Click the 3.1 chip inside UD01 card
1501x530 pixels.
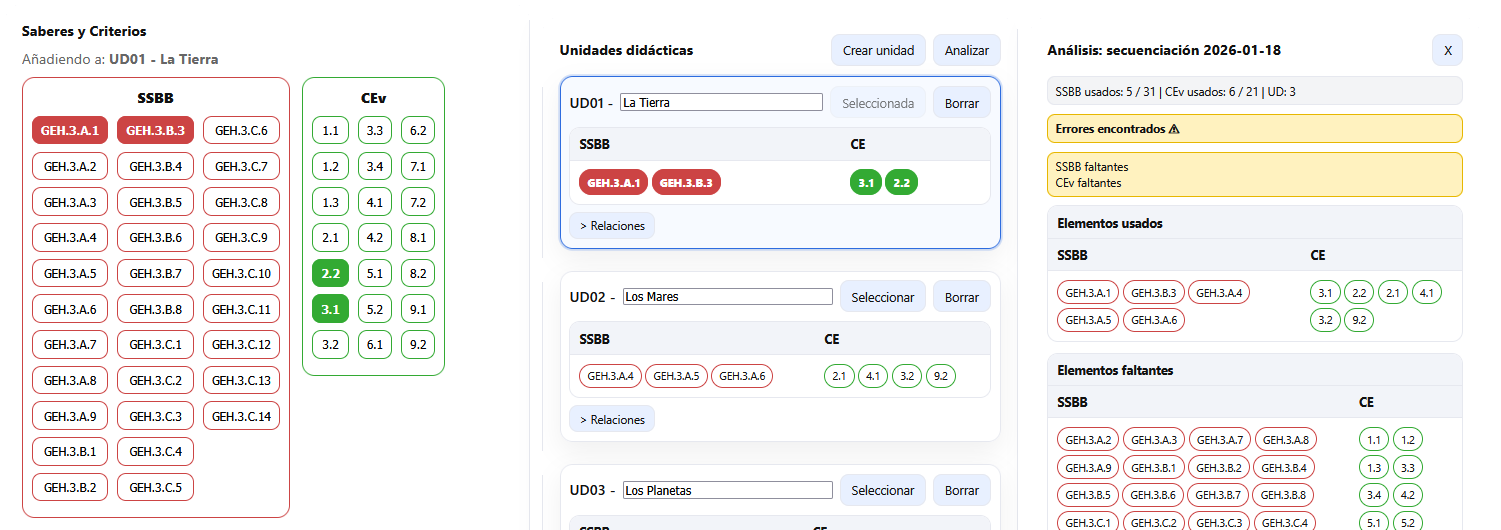865,183
